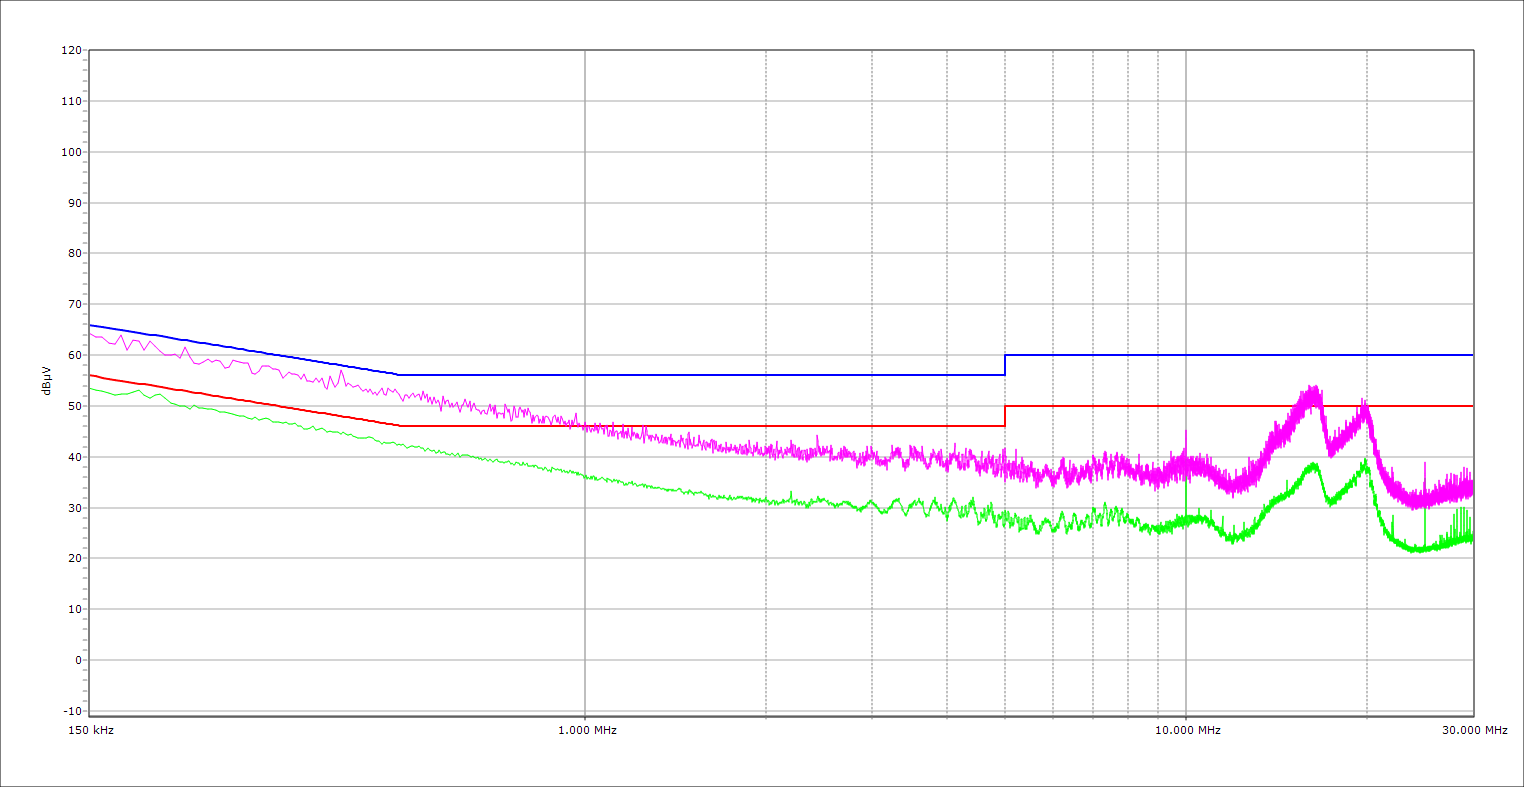Click the red limit line start at left edge
The height and width of the screenshot is (787, 1524).
tap(91, 375)
